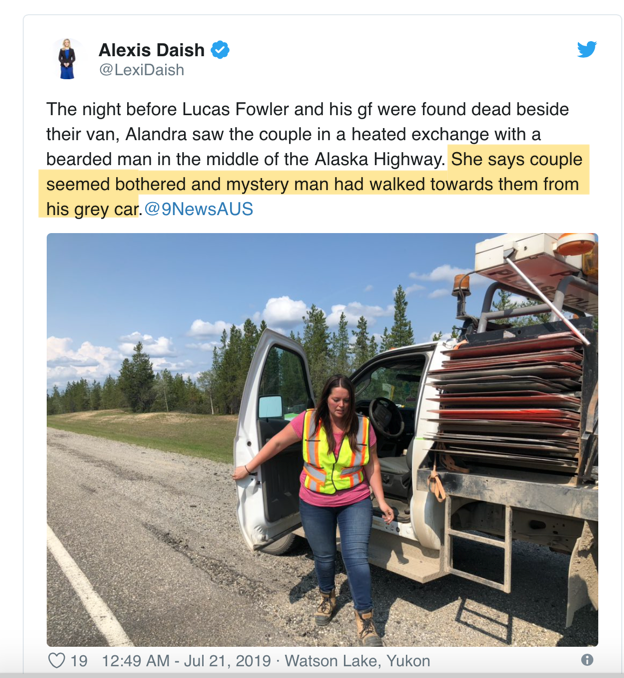Select the Watson Lake, Yukon location

(x=357, y=661)
